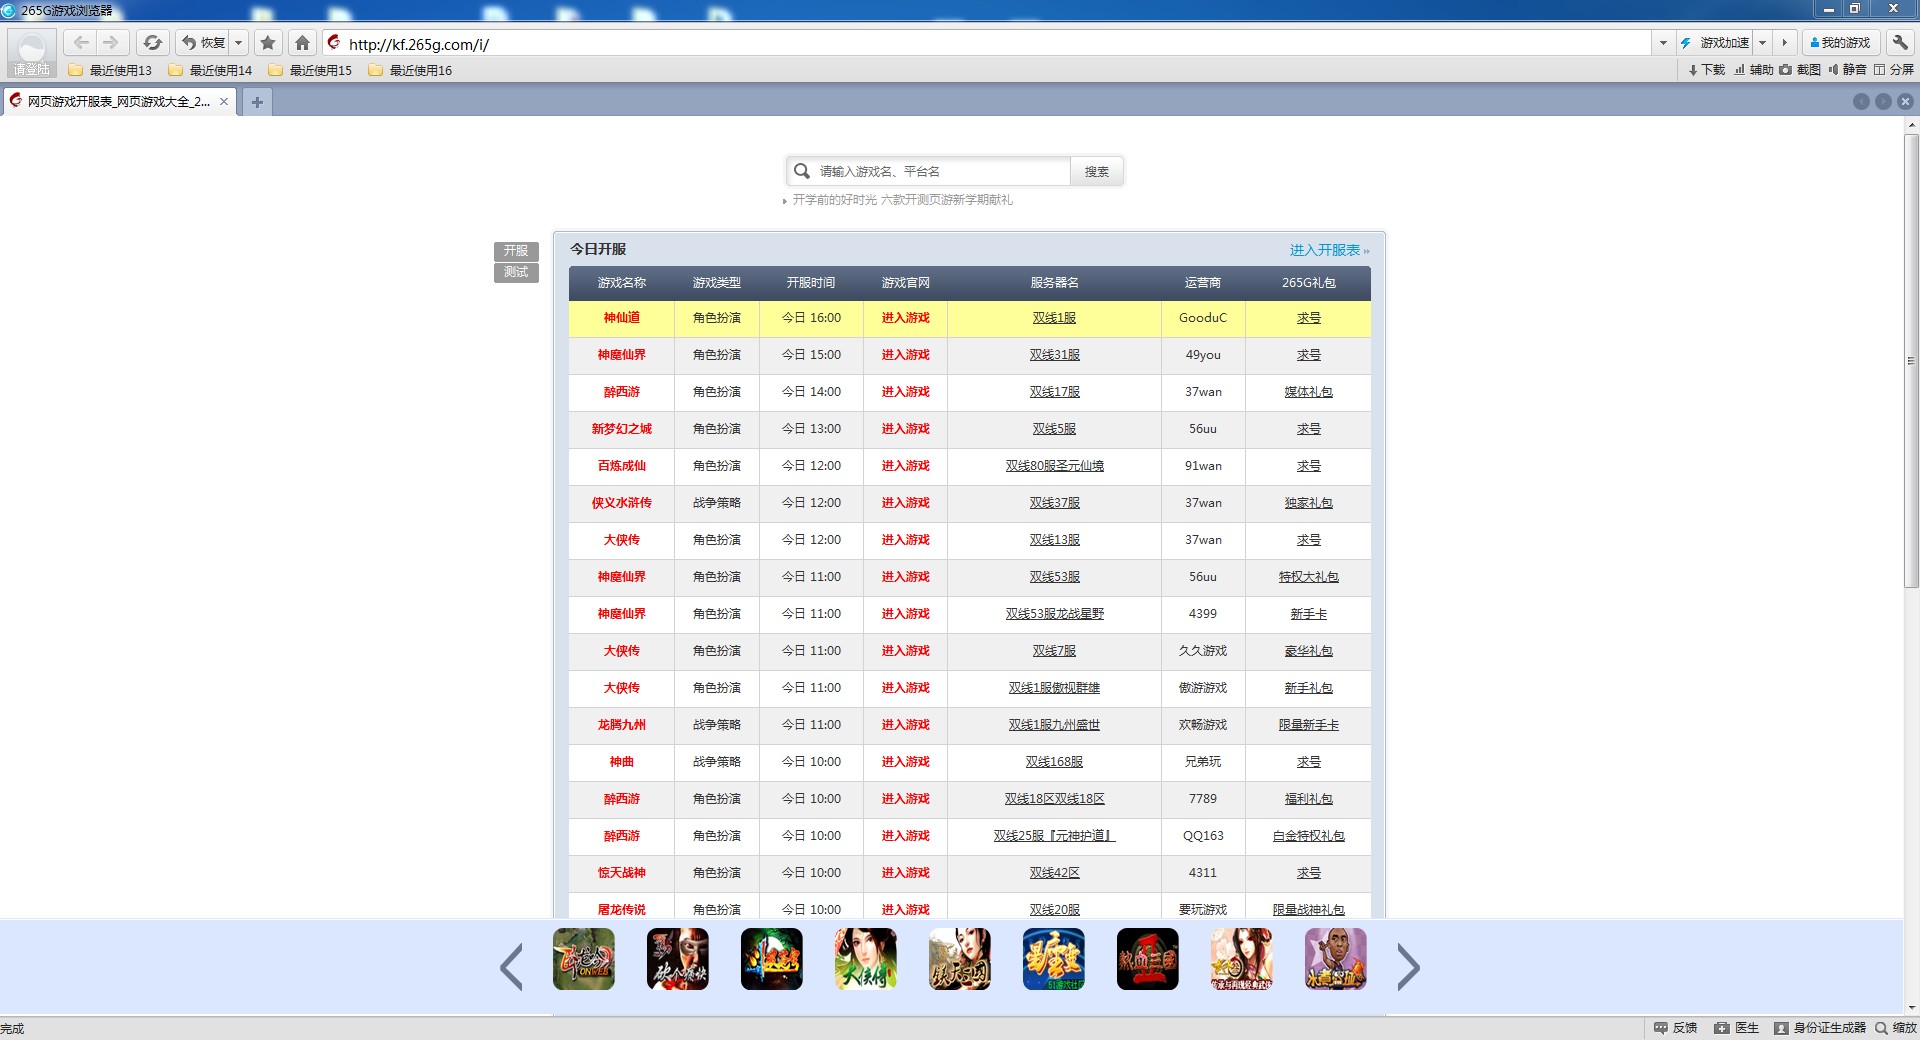1920x1040 pixels.
Task: Select the 网页游戏开服表 browser tab
Action: (118, 102)
